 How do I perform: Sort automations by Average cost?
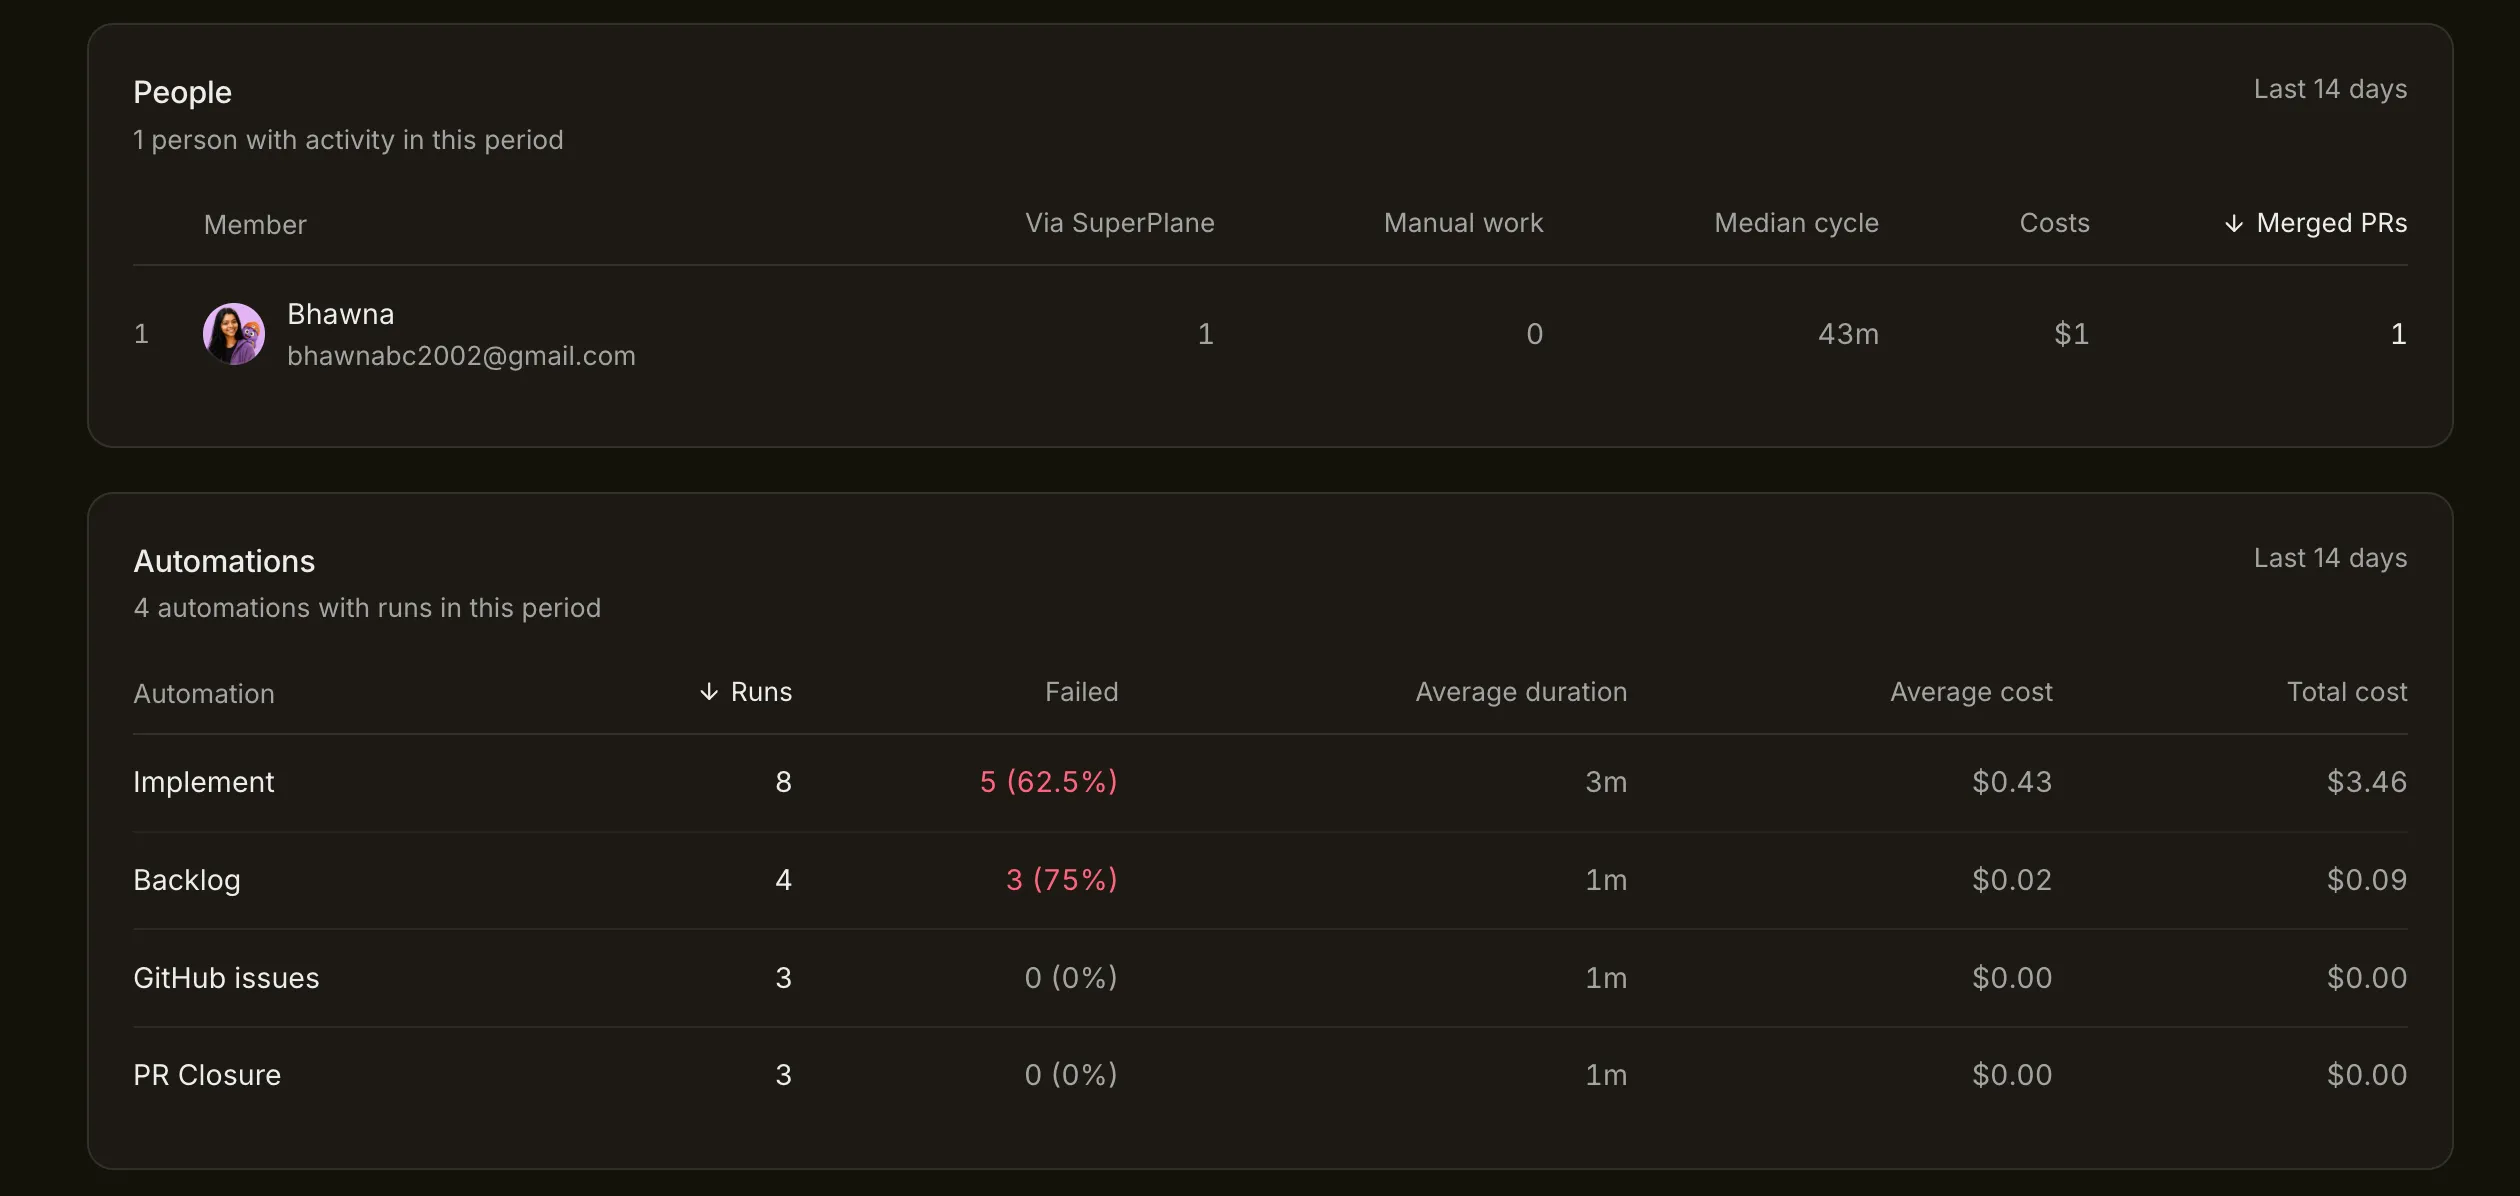pos(1971,692)
